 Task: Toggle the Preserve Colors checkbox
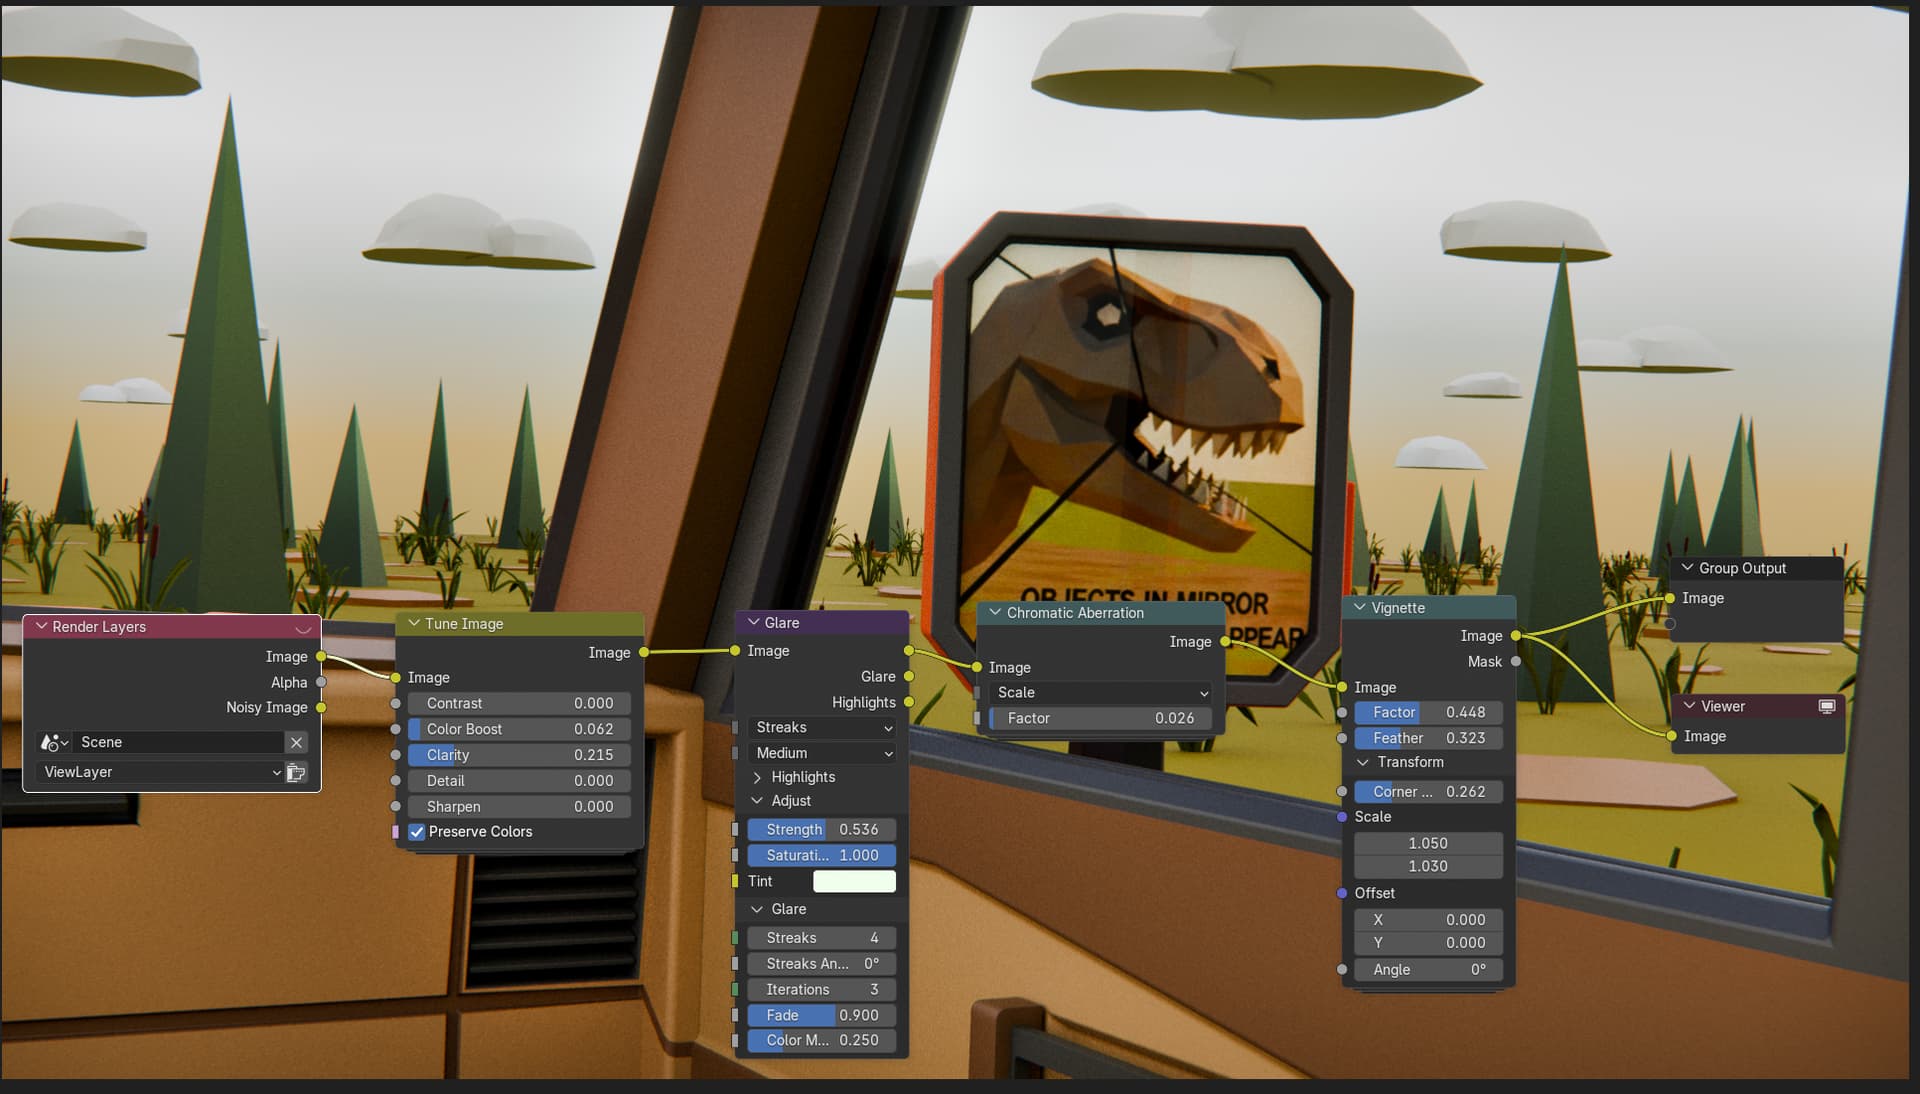tap(417, 832)
